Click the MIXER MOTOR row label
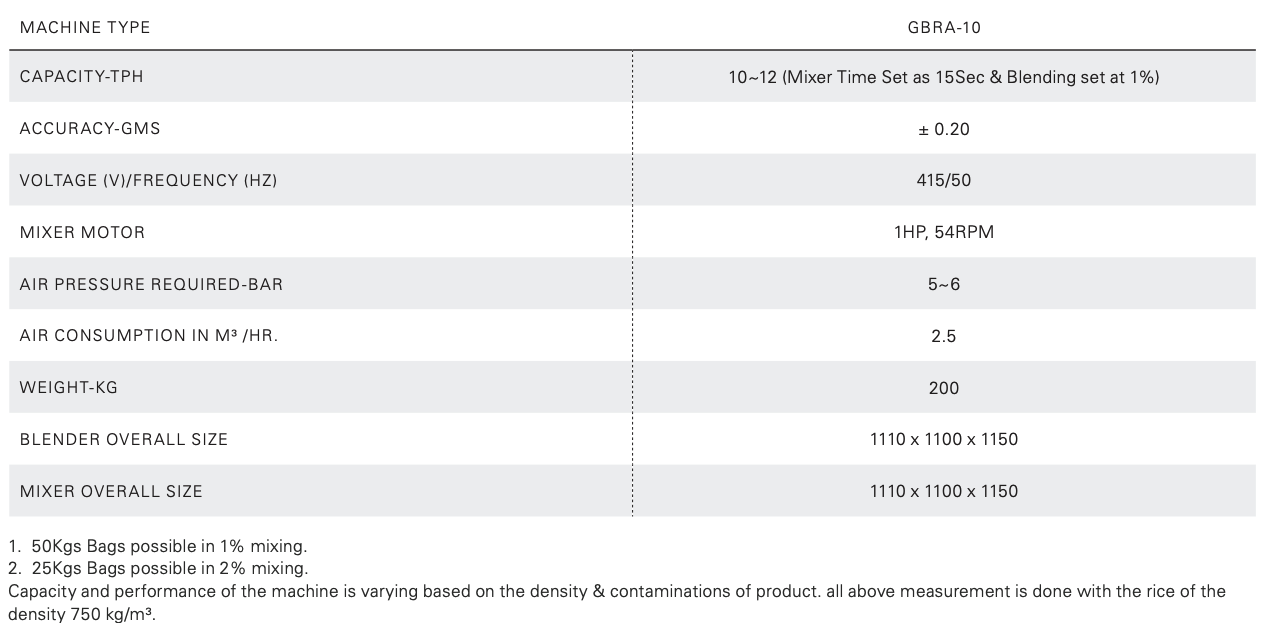This screenshot has height=638, width=1270. pos(82,232)
